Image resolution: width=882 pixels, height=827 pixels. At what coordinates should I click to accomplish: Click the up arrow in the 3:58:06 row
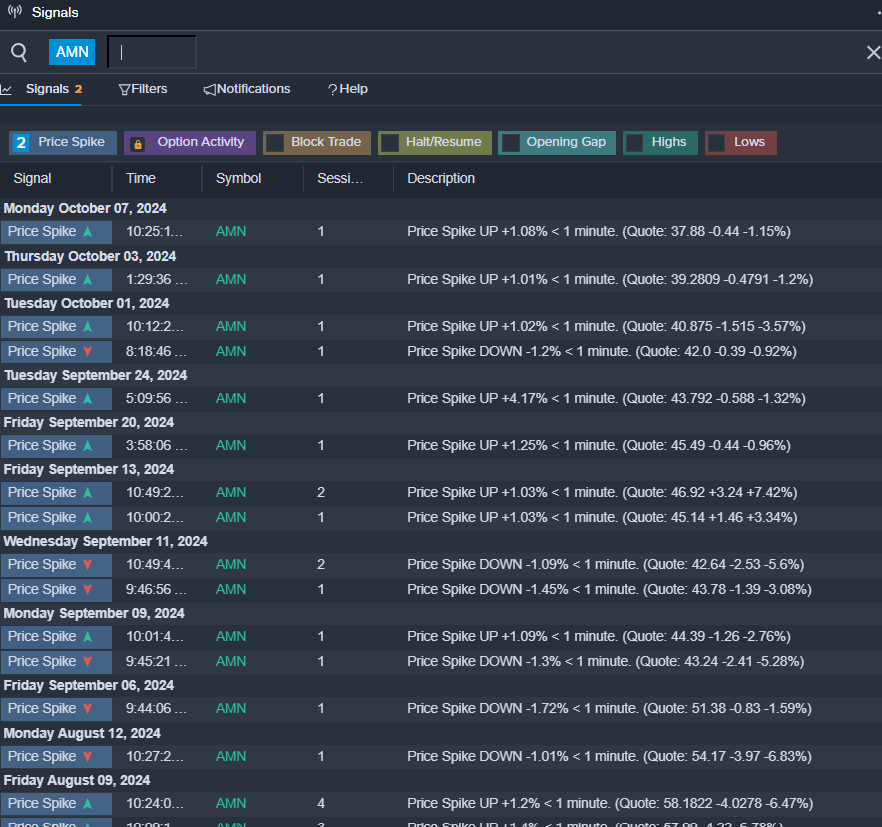click(x=88, y=446)
